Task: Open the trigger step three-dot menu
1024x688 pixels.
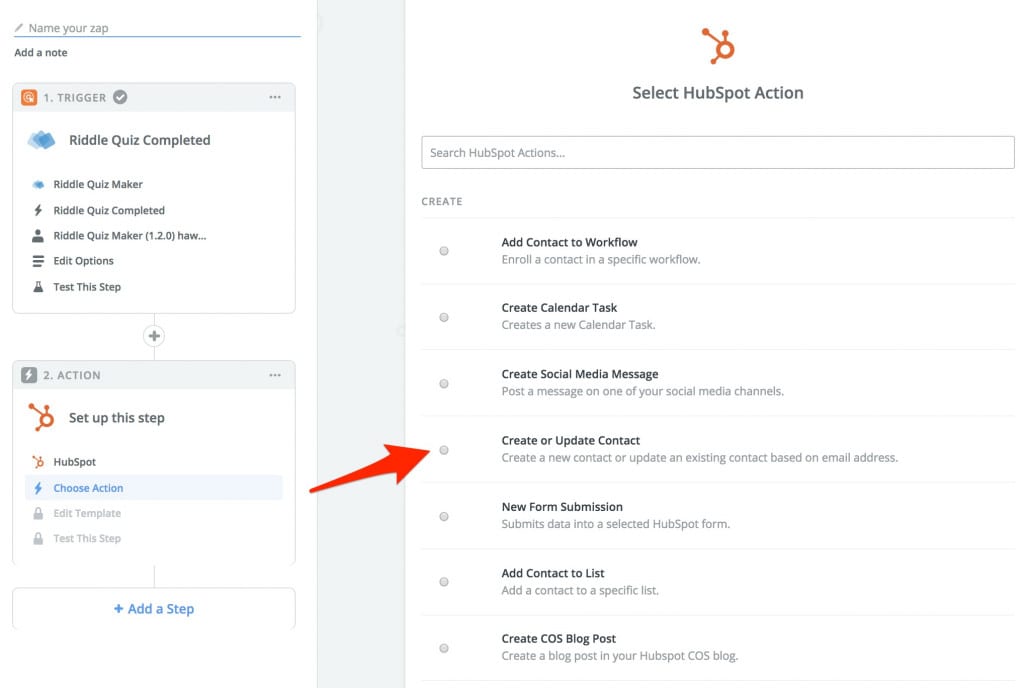Action: point(275,97)
